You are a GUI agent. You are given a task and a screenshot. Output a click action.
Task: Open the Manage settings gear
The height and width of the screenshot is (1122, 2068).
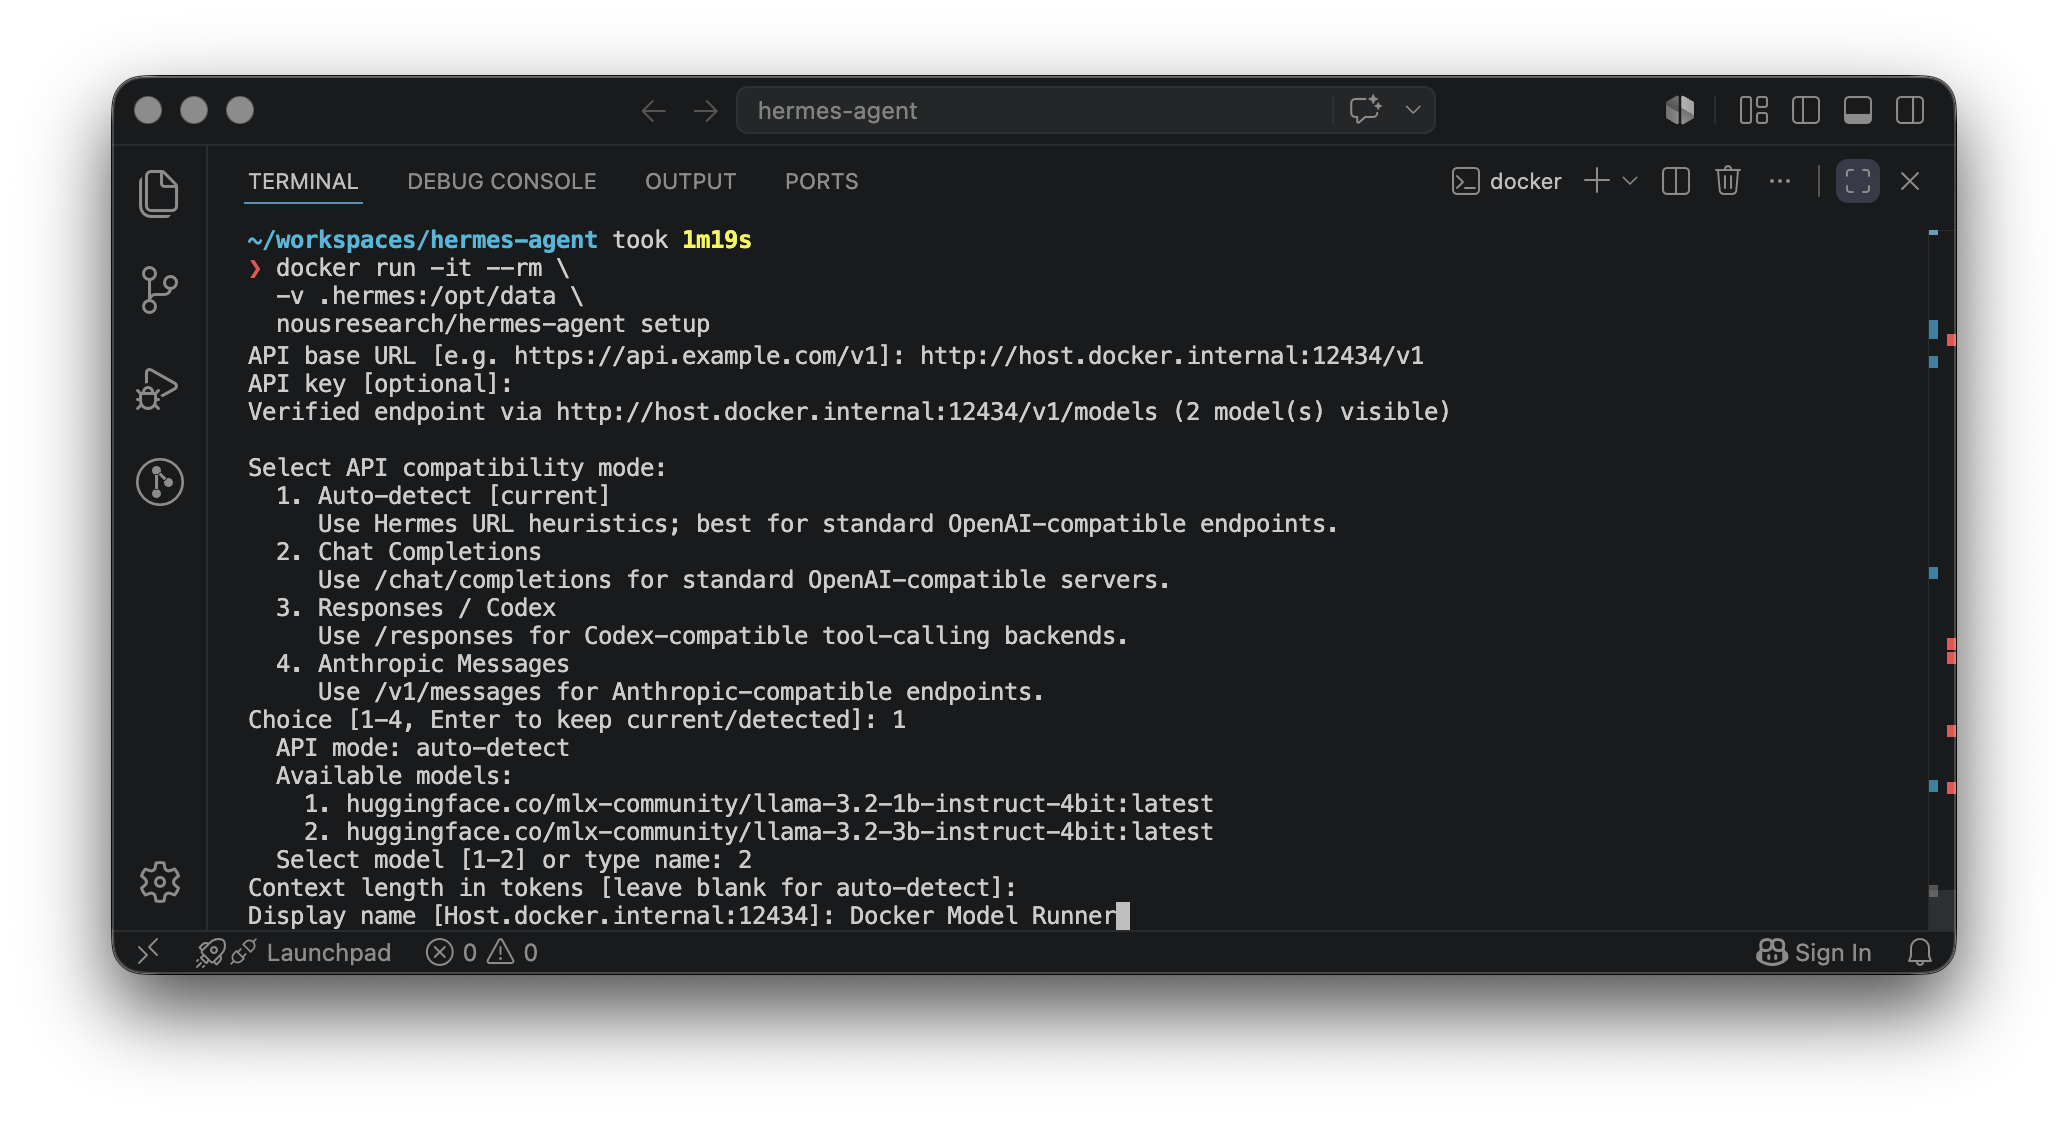click(x=159, y=882)
